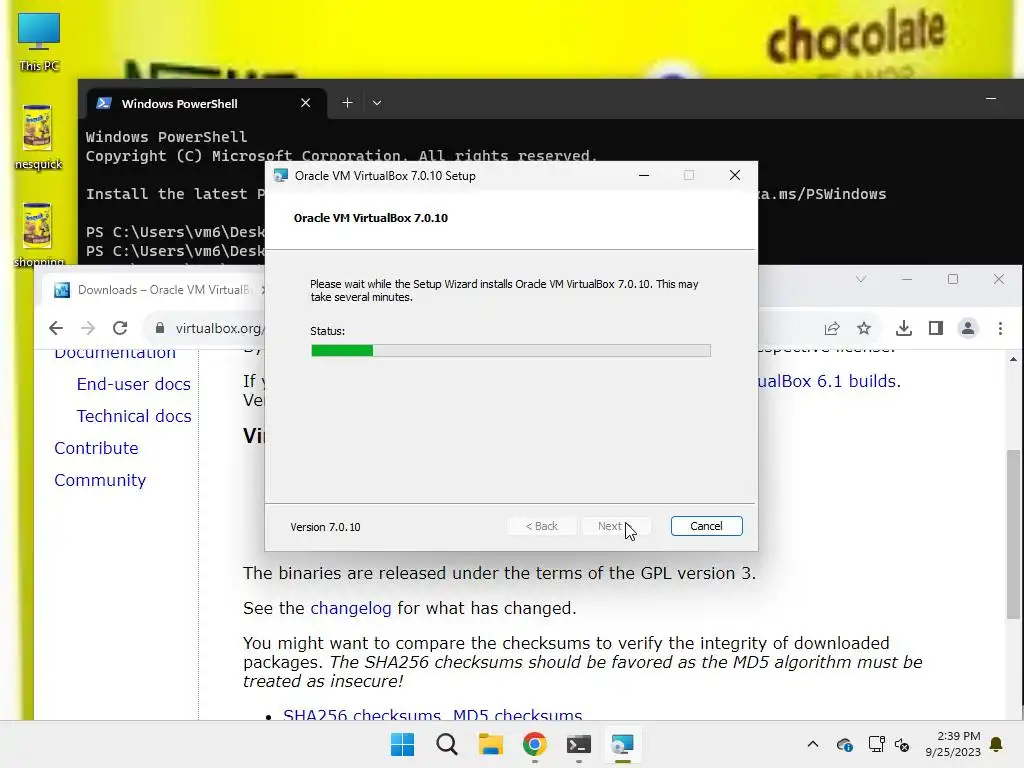Switch to Chrome from taskbar
Image resolution: width=1024 pixels, height=768 pixels.
(534, 744)
